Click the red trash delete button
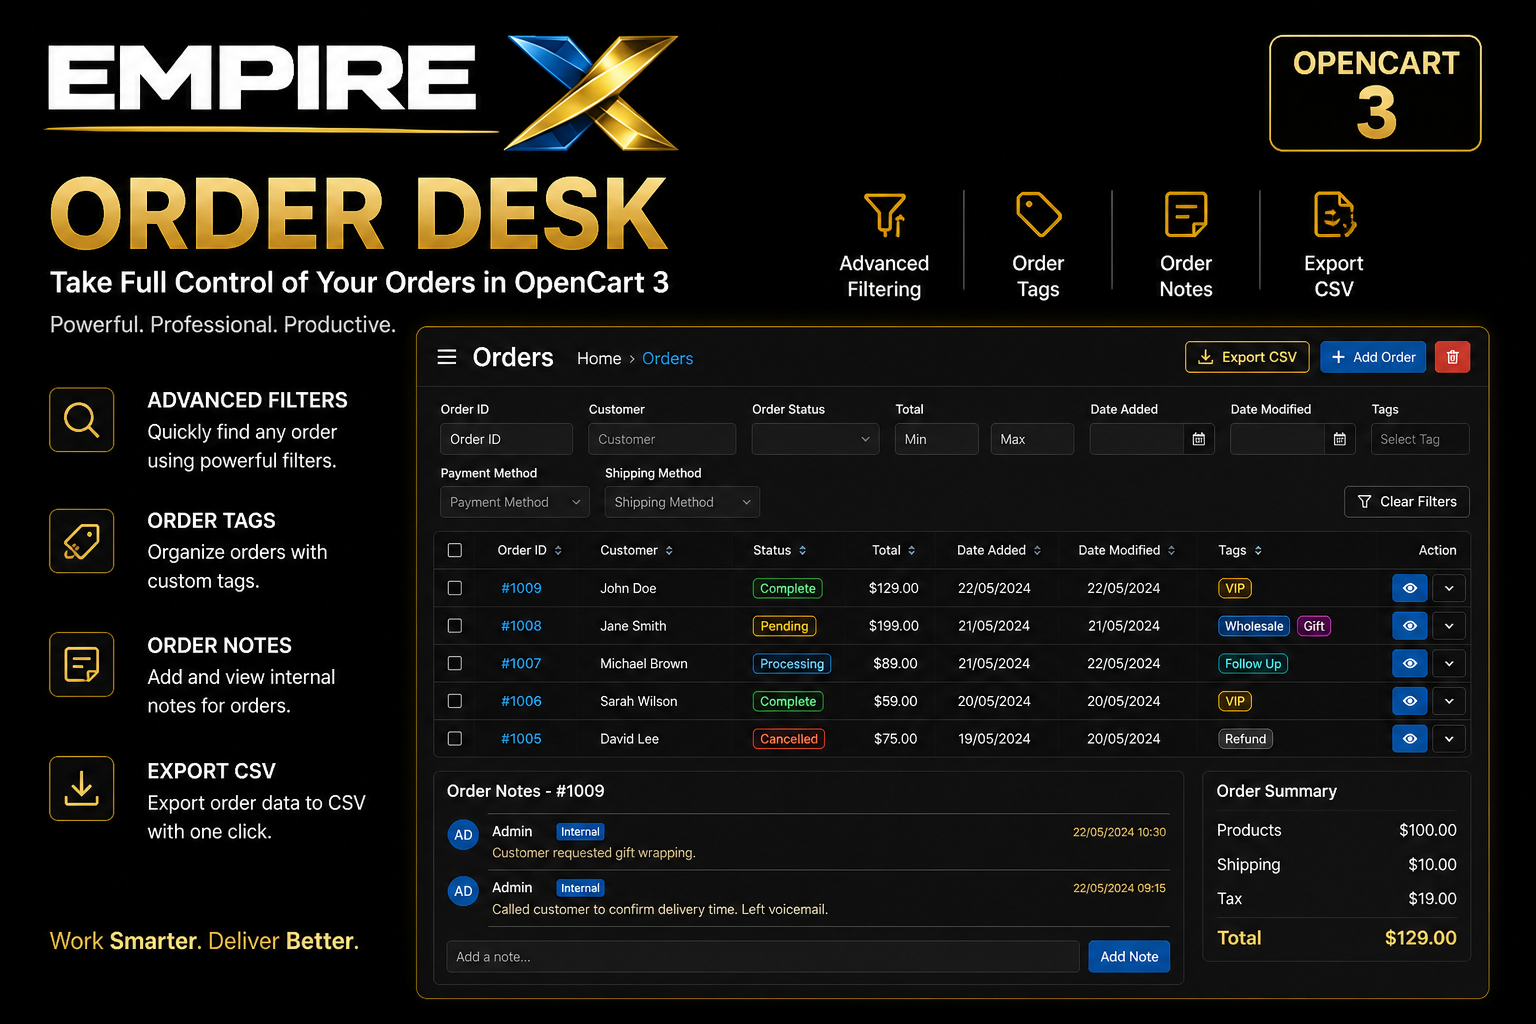 click(x=1452, y=357)
